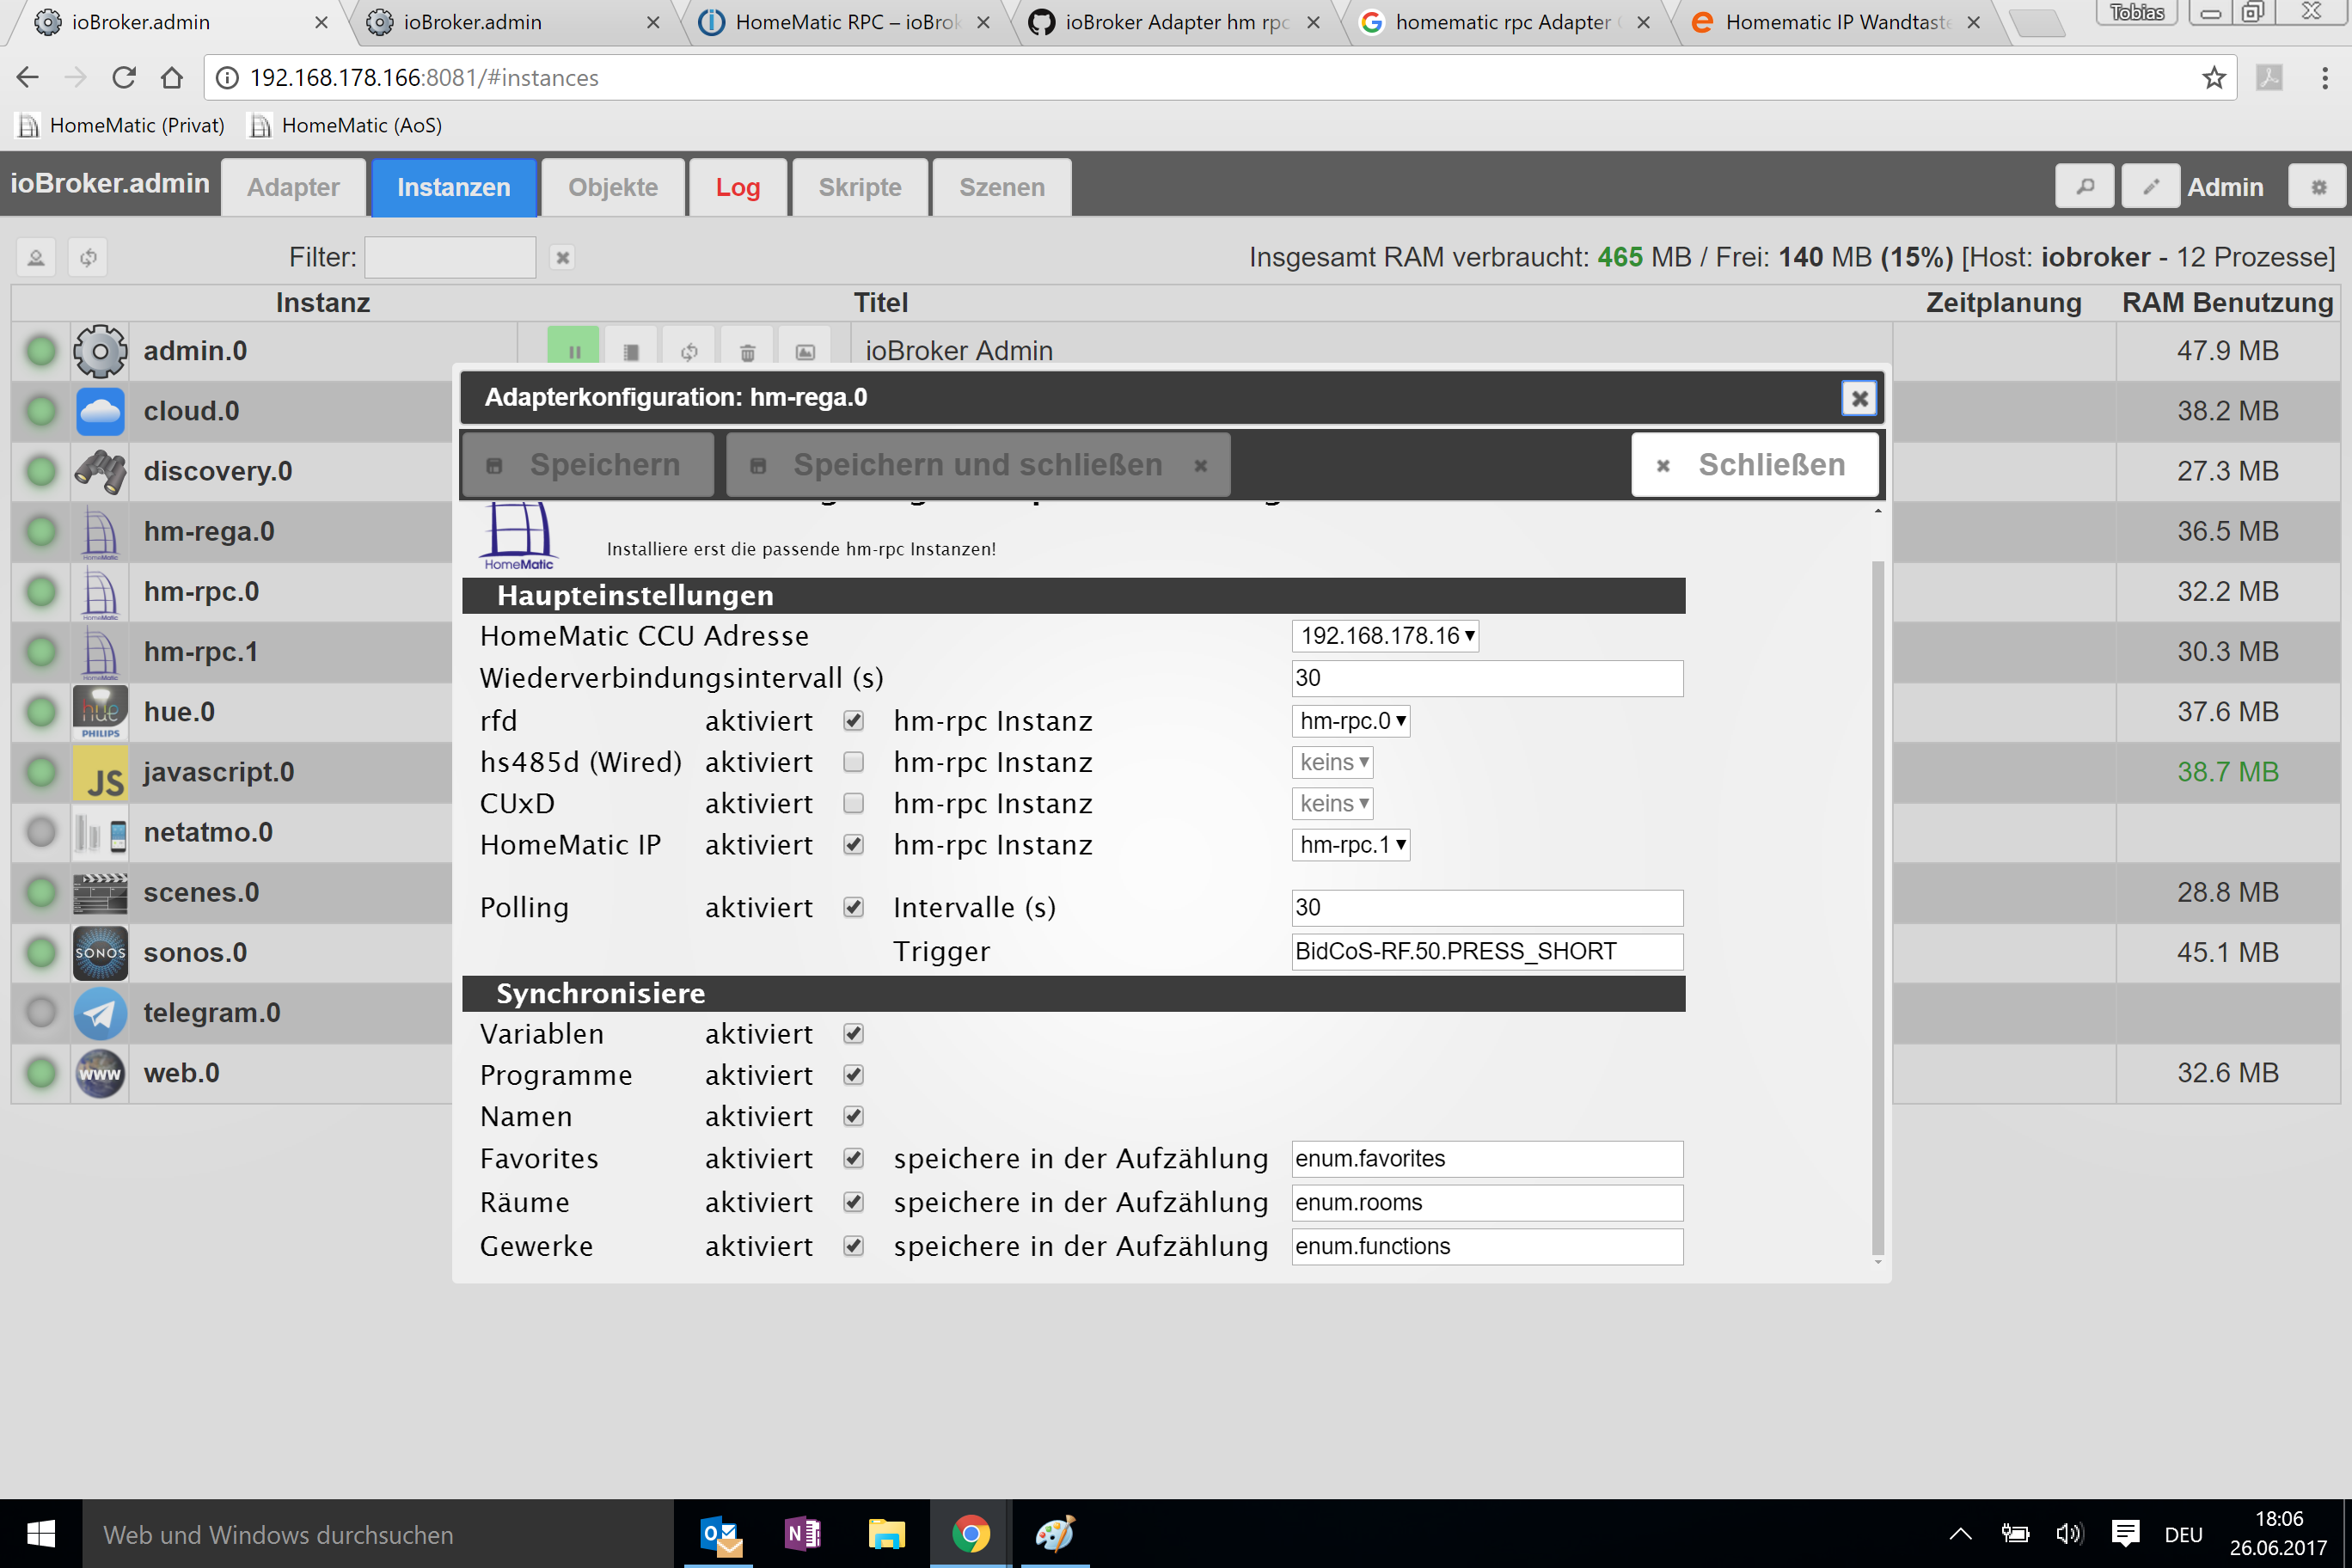Enable the hs485d (Wired) checkbox
Image resolution: width=2352 pixels, height=1568 pixels.
click(x=853, y=762)
